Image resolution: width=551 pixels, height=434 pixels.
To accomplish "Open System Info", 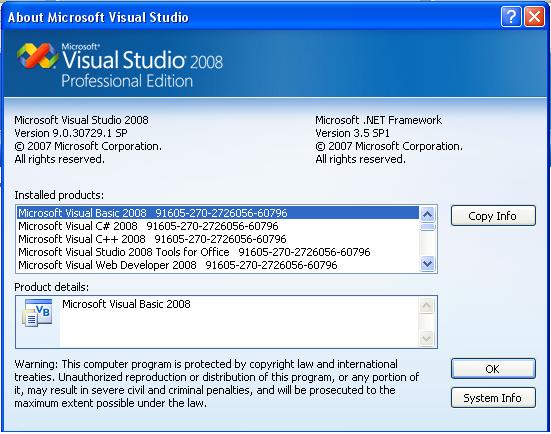I will pos(493,398).
